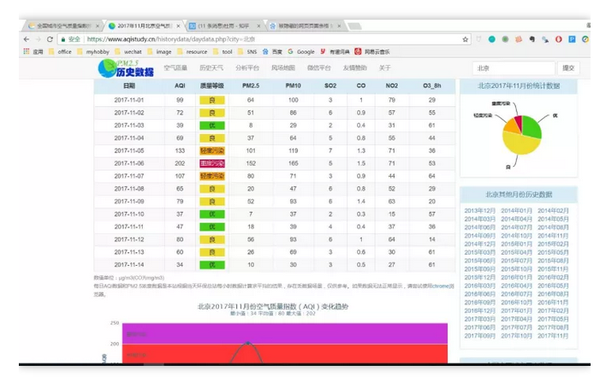Screen dimensions: 600x377
Task: Open the 风场地图 navigation menu item
Action: tap(283, 68)
